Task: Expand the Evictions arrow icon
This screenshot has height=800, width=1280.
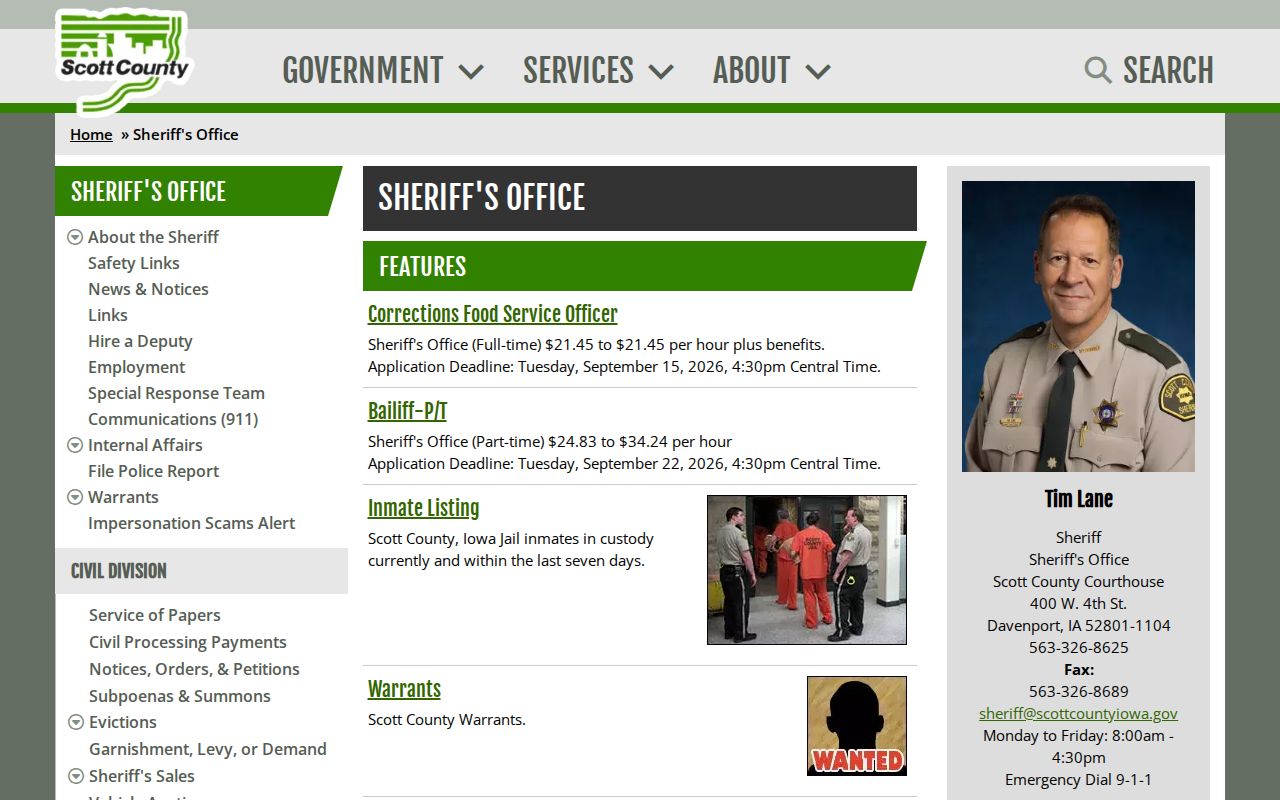Action: (x=76, y=722)
